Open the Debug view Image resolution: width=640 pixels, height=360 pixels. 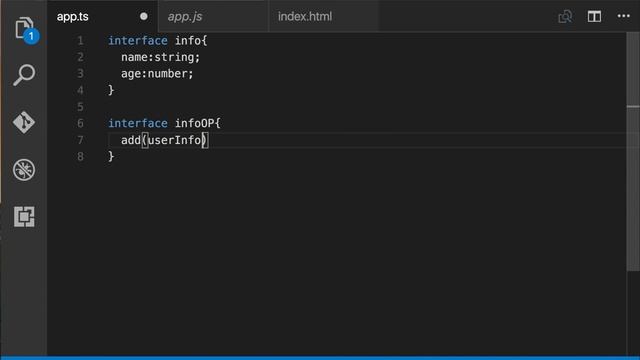pos(24,169)
